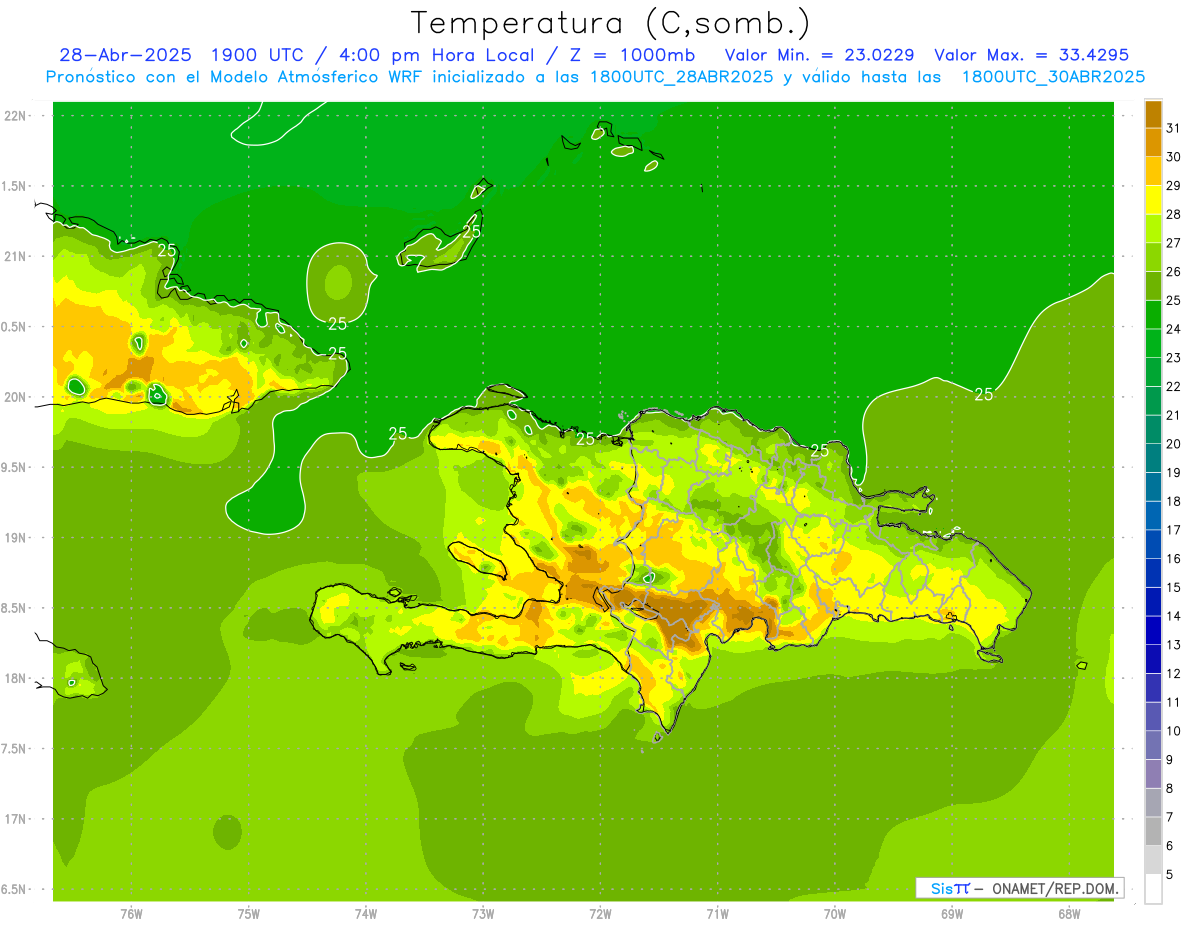The height and width of the screenshot is (927, 1200).
Task: Click the '23' label on the color scale
Action: point(1174,358)
